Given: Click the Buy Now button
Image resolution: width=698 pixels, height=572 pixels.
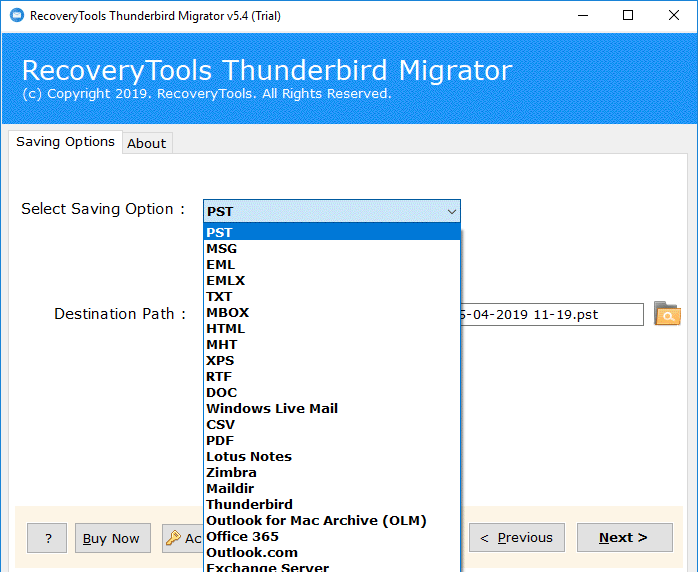Looking at the screenshot, I should (x=113, y=538).
